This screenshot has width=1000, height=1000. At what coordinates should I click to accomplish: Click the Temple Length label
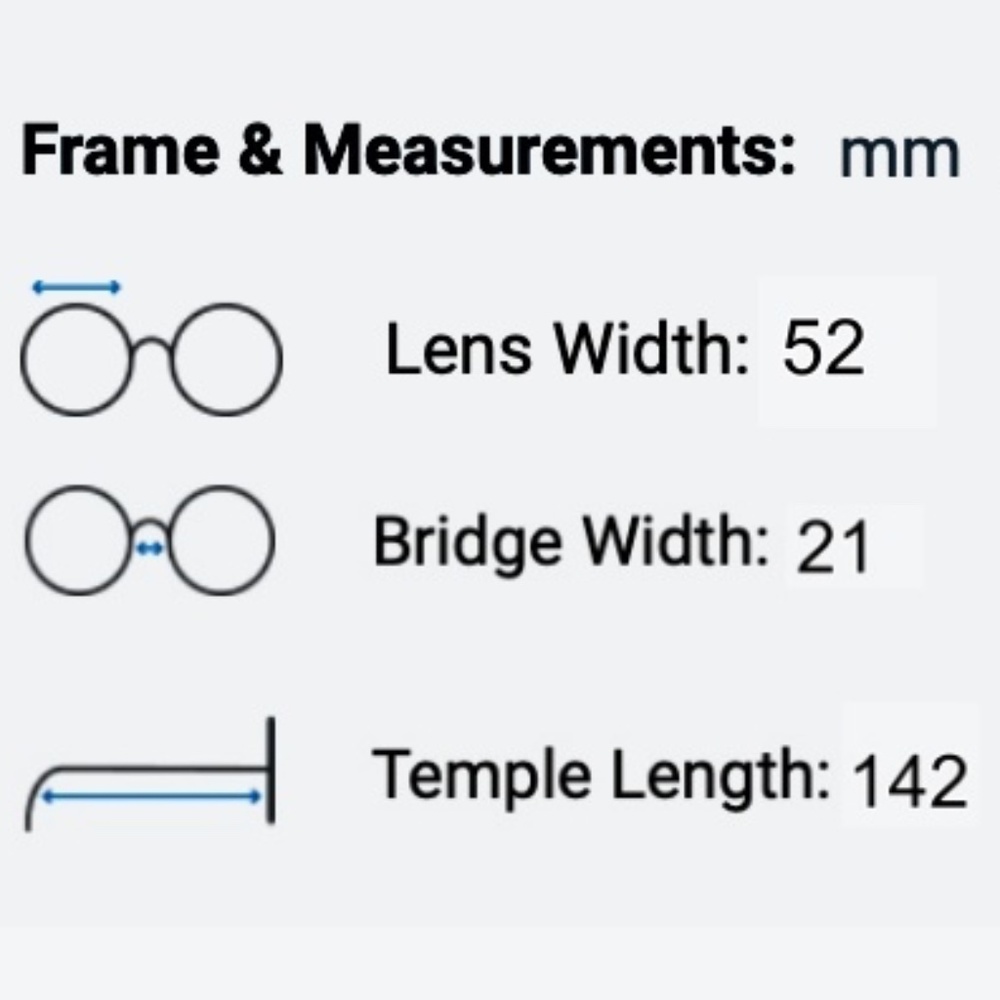pyautogui.click(x=601, y=775)
